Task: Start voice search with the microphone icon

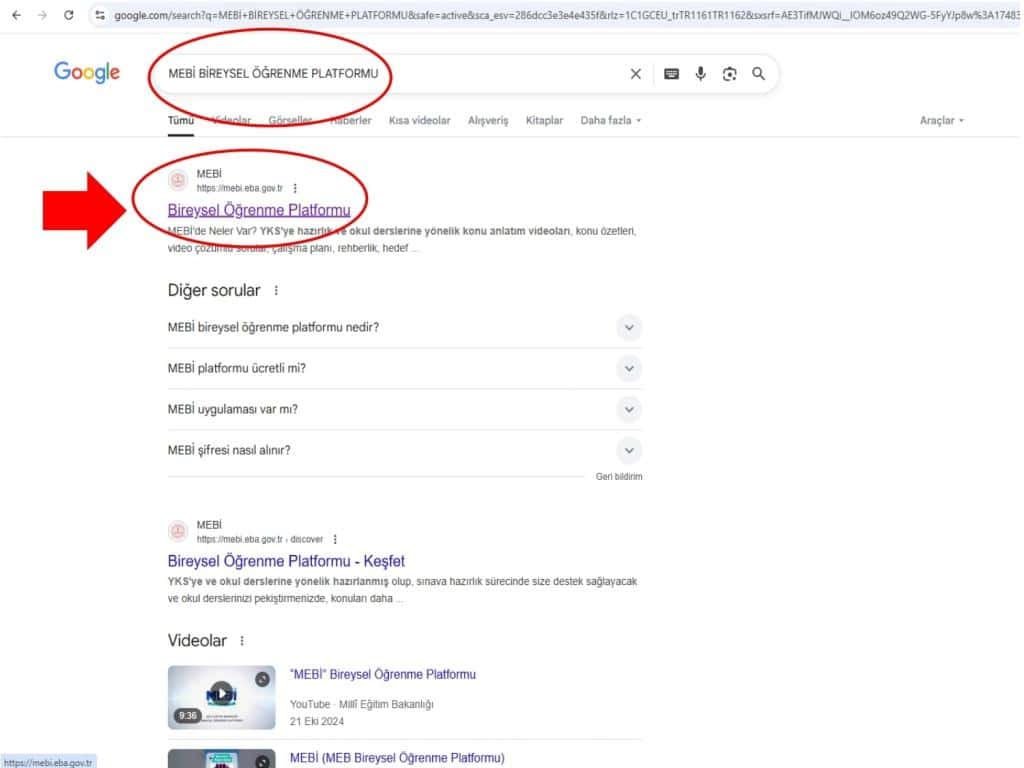Action: point(700,74)
